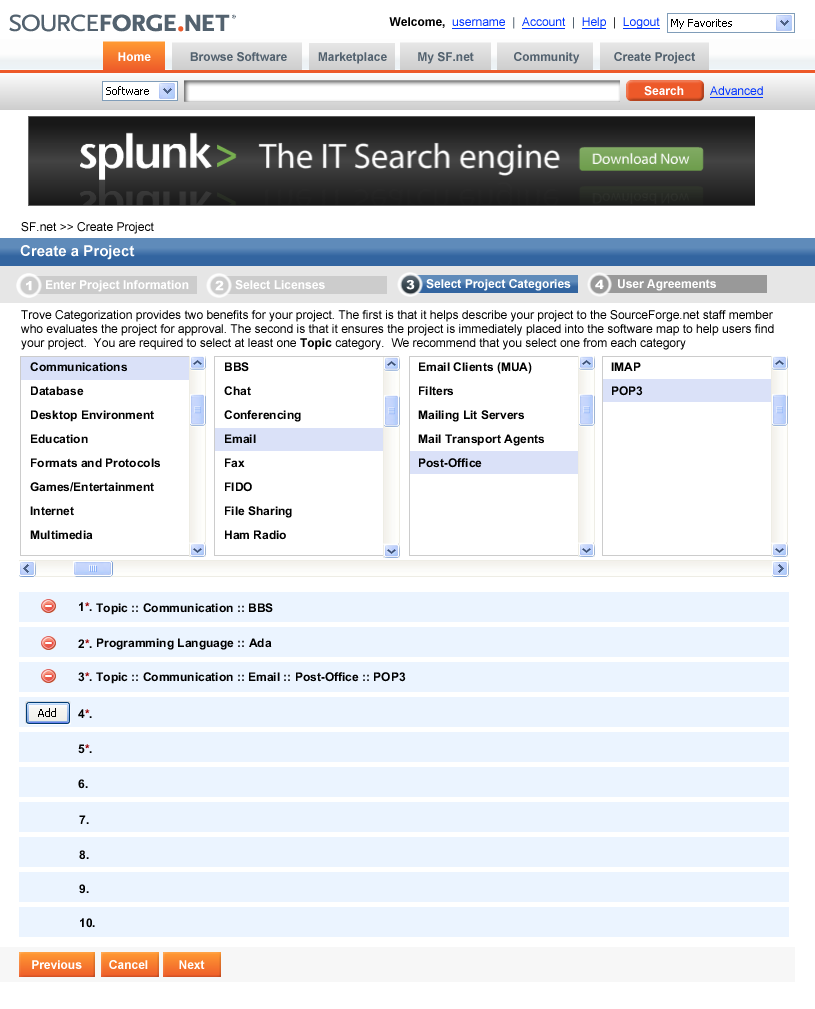The width and height of the screenshot is (815, 1009).
Task: Click step 1 Enter Project Information circle
Action: pyautogui.click(x=29, y=285)
